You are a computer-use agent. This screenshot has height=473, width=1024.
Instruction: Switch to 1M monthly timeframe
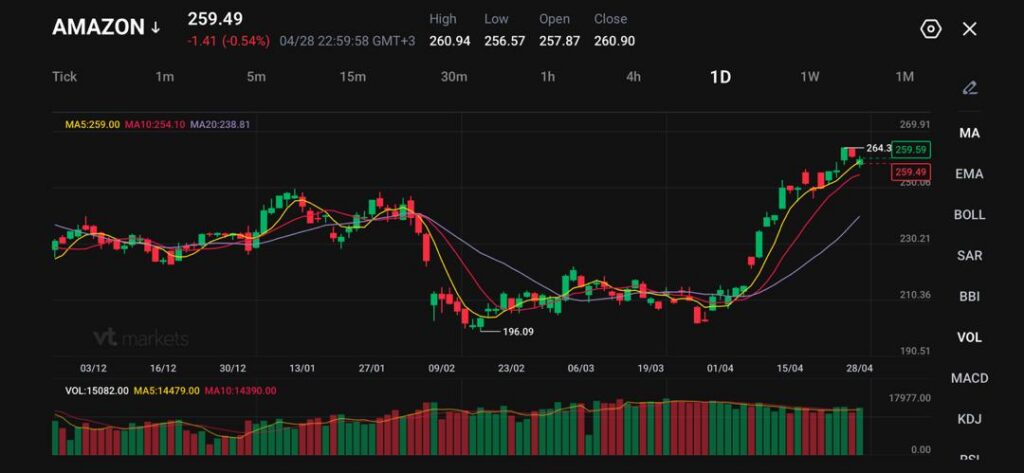(x=904, y=77)
